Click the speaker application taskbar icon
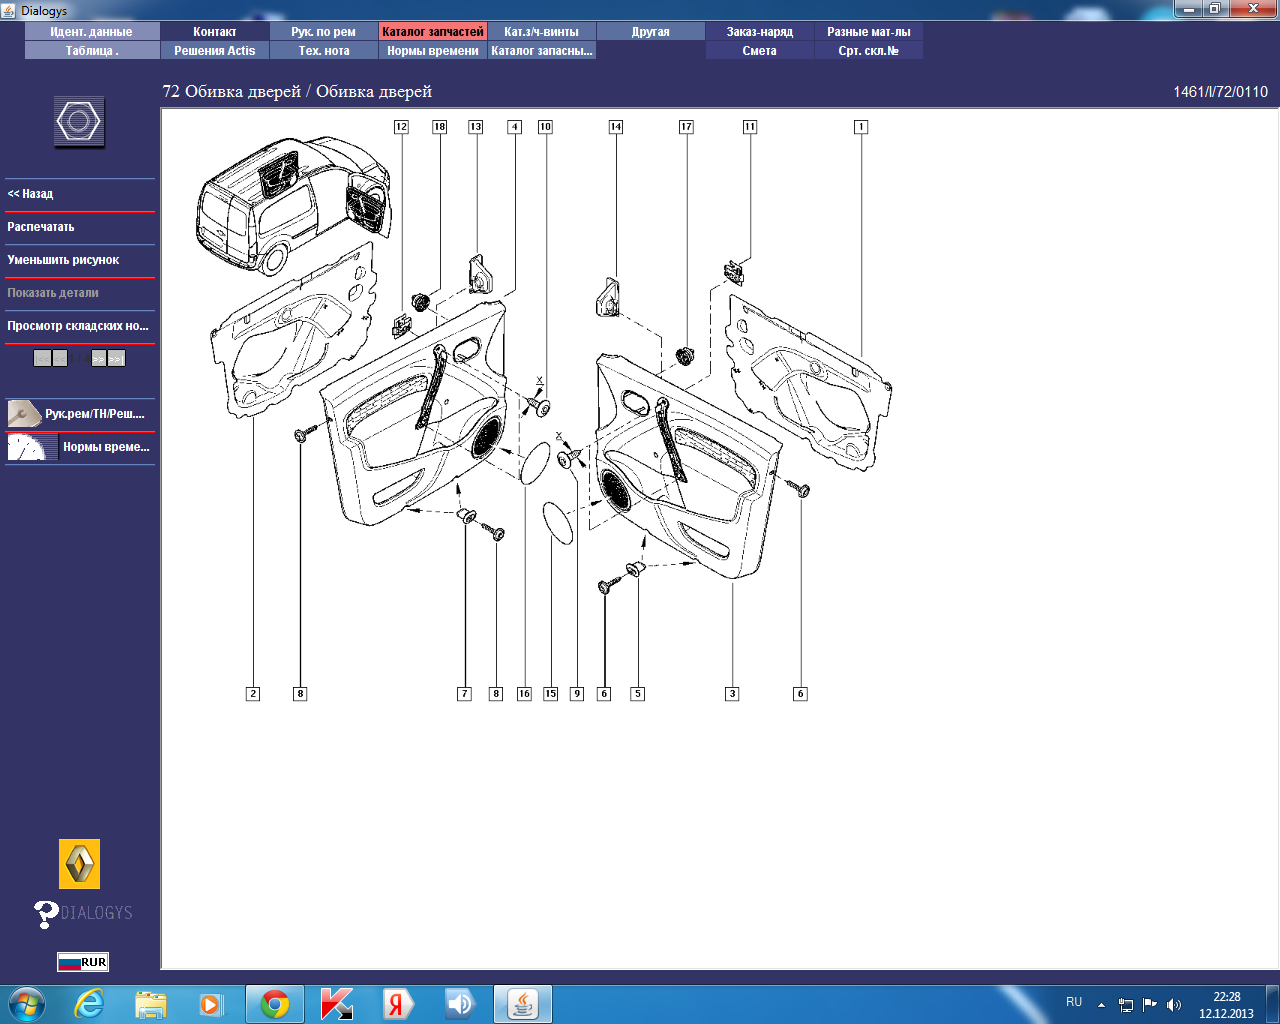1280x1024 pixels. pyautogui.click(x=459, y=1004)
